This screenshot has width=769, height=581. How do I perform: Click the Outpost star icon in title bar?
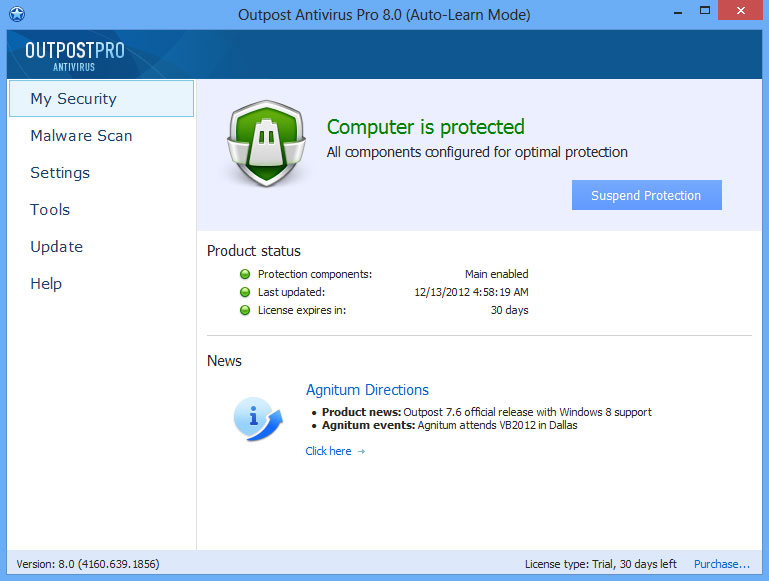point(17,14)
